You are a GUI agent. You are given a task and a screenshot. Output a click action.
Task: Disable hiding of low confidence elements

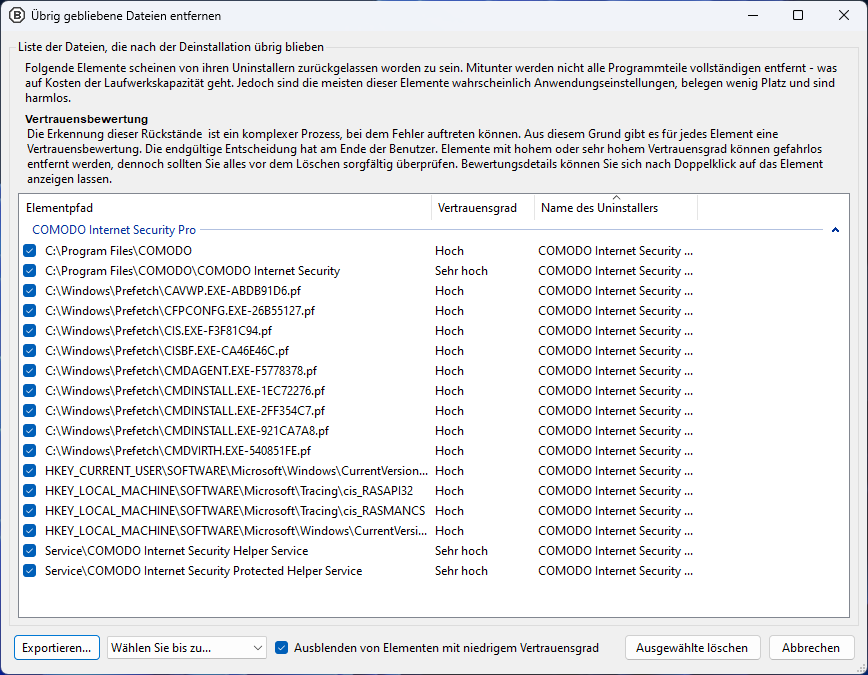click(x=282, y=647)
